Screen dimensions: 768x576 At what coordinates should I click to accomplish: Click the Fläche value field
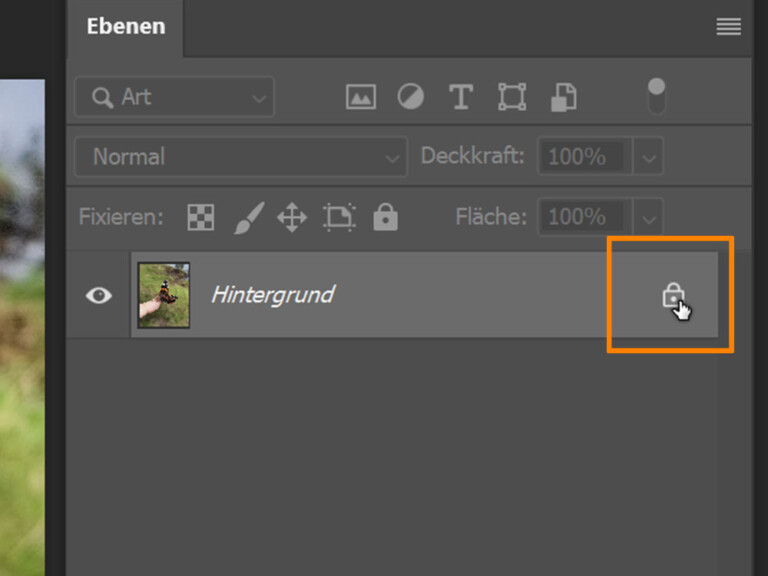click(x=585, y=217)
